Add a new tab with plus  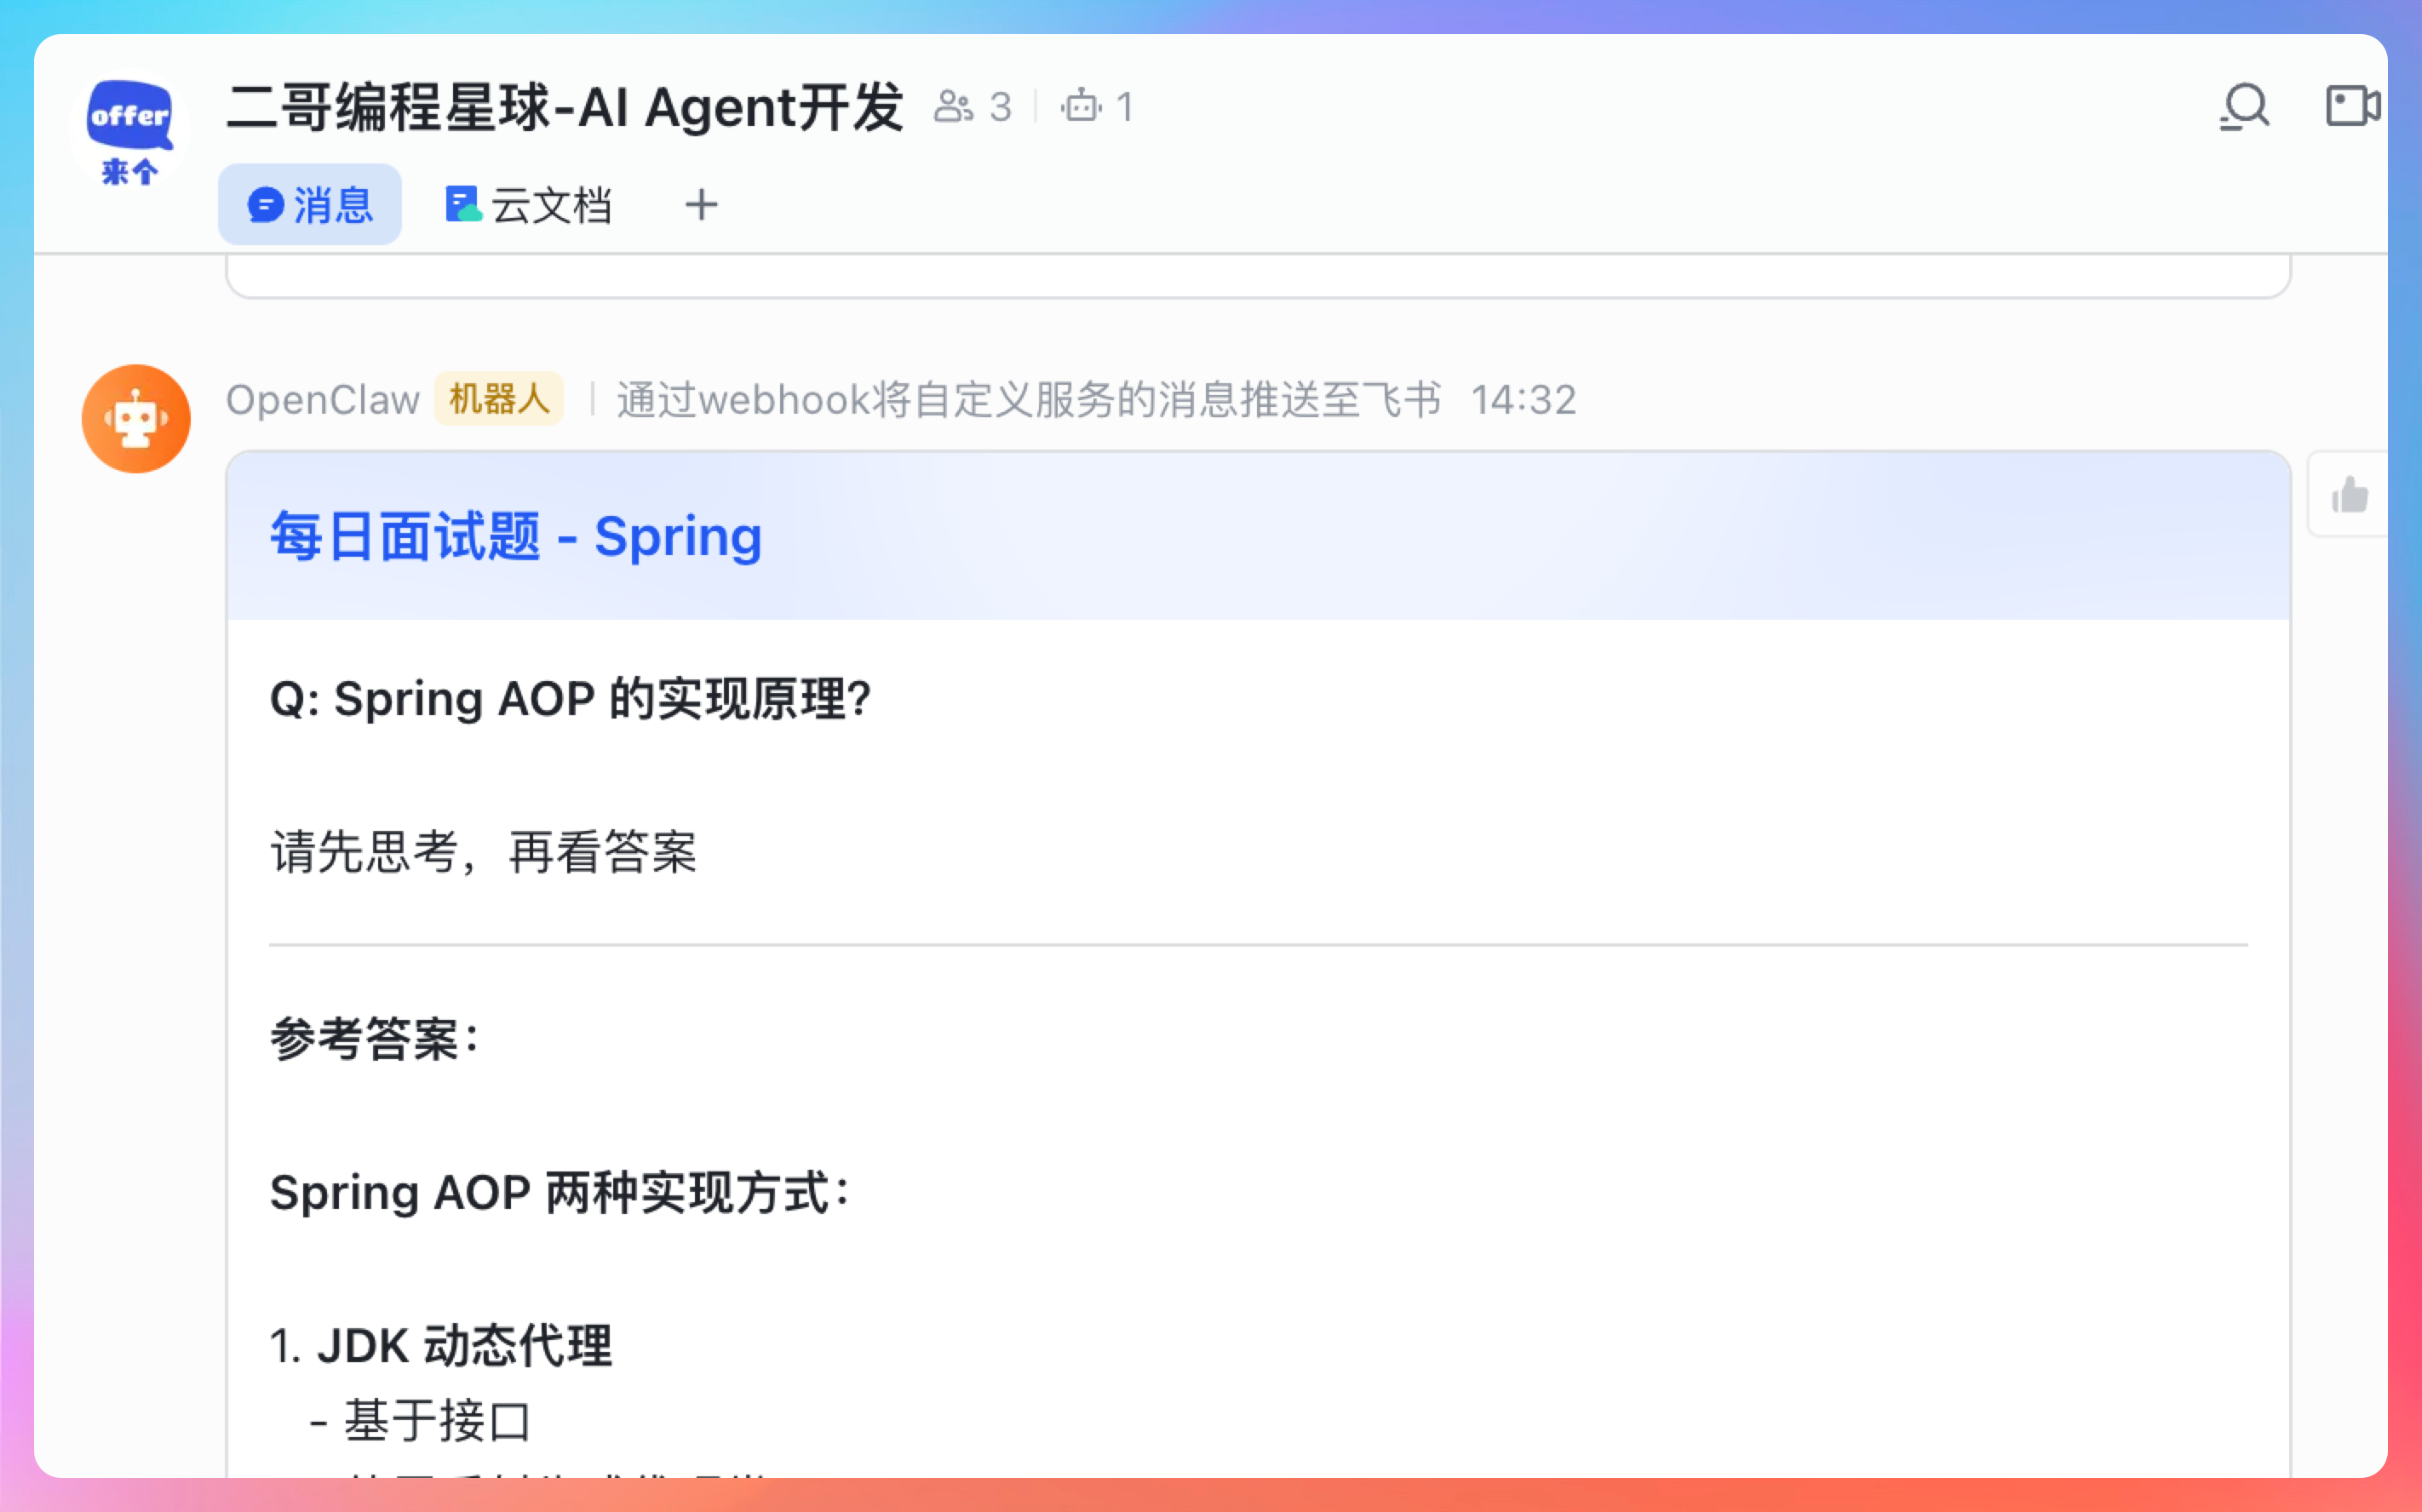(x=701, y=205)
